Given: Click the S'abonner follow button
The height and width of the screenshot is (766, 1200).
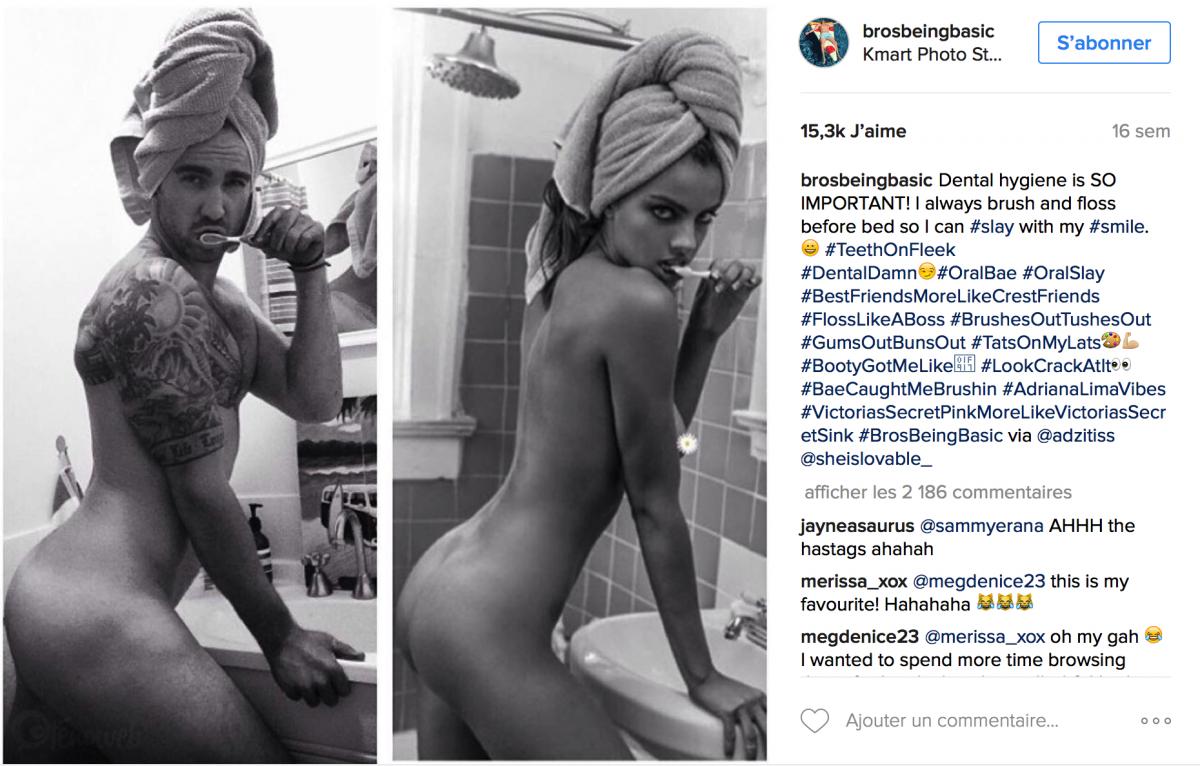Looking at the screenshot, I should click(x=1104, y=44).
